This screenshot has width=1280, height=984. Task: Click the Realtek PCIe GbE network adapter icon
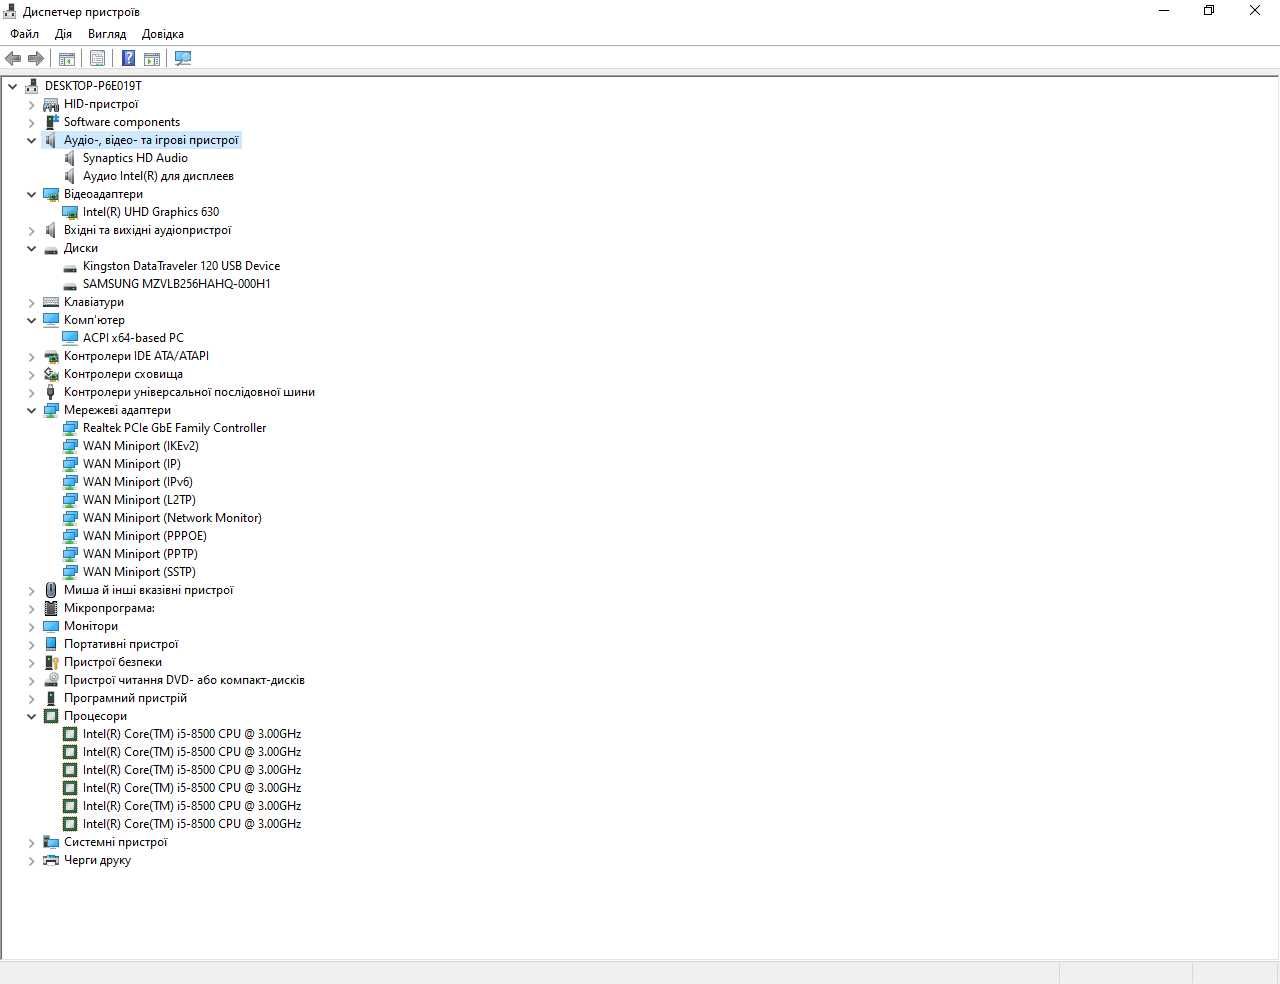coord(70,428)
